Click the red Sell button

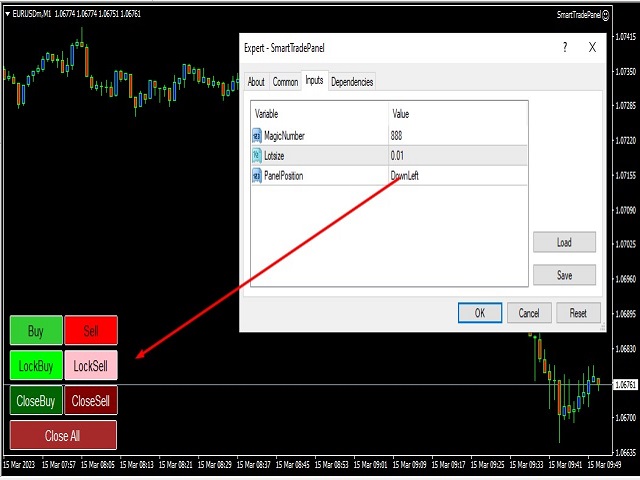tap(91, 330)
